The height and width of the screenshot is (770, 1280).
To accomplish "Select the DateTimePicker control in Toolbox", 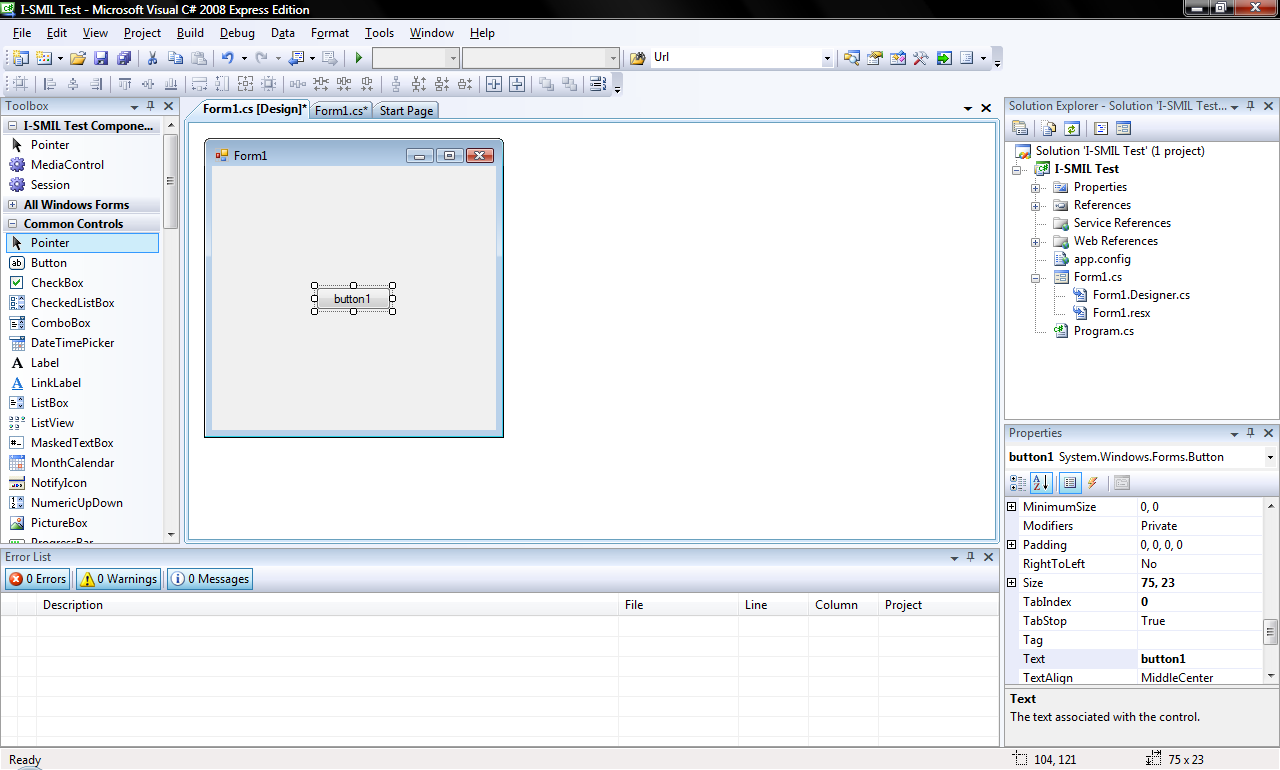I will [72, 343].
